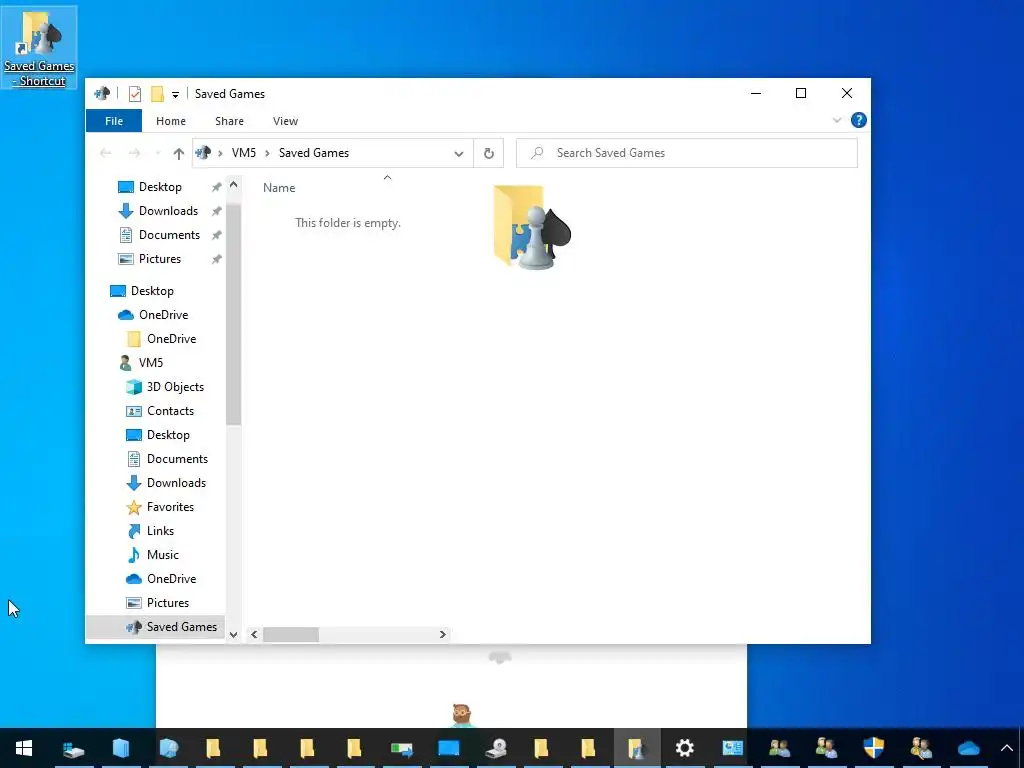Image resolution: width=1024 pixels, height=768 pixels.
Task: Click the Search Saved Games field
Action: pos(686,153)
